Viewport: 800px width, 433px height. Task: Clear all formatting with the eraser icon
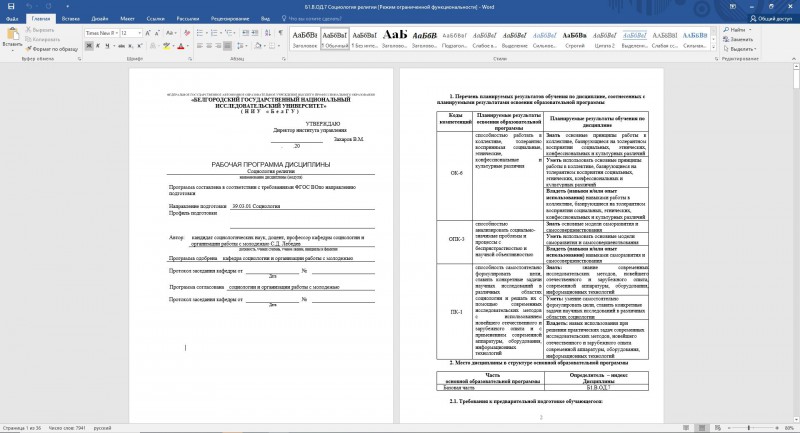[x=187, y=33]
